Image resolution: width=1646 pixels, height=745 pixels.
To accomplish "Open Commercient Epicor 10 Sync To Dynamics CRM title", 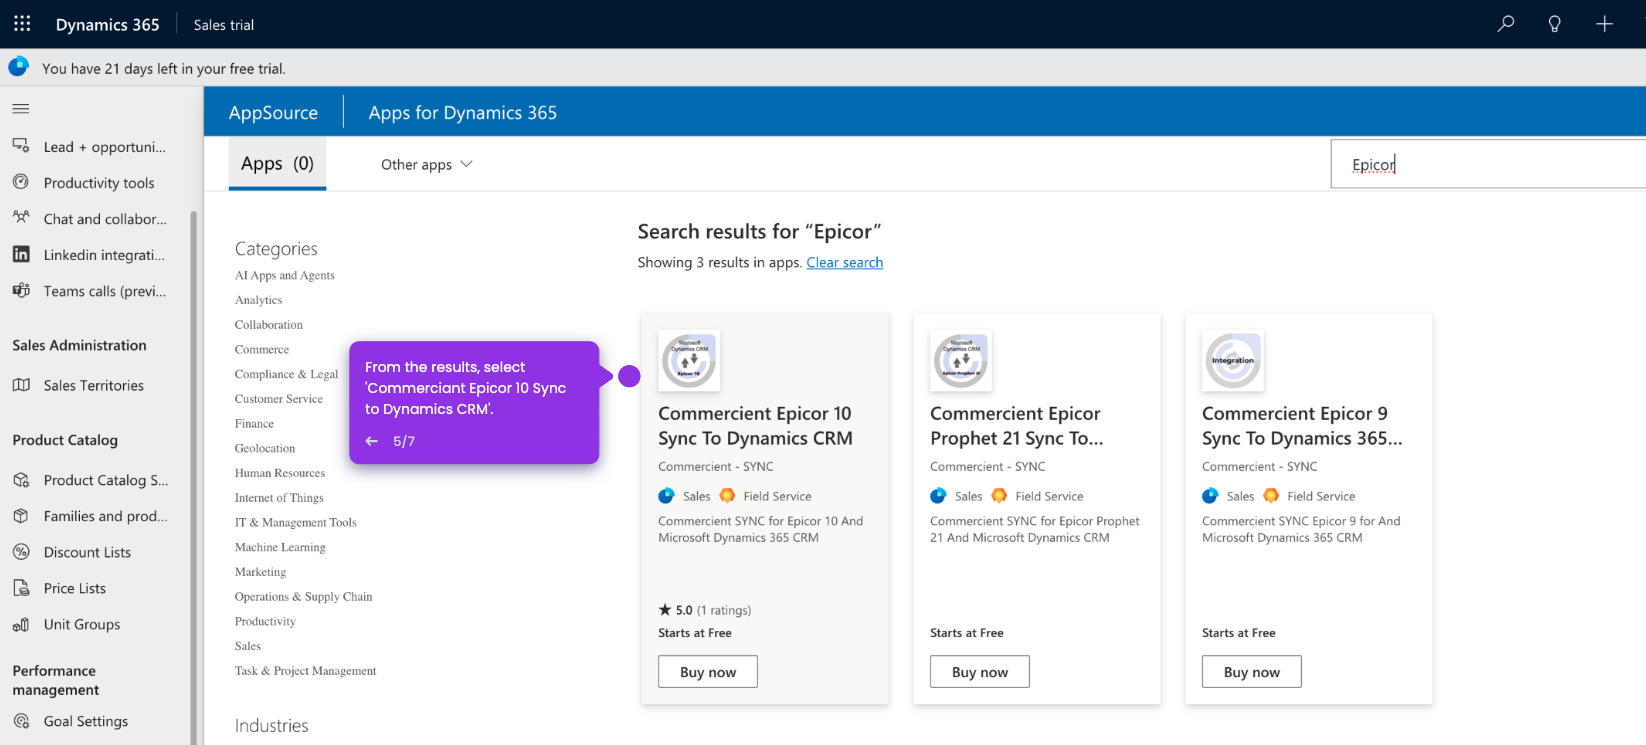I will tap(756, 426).
